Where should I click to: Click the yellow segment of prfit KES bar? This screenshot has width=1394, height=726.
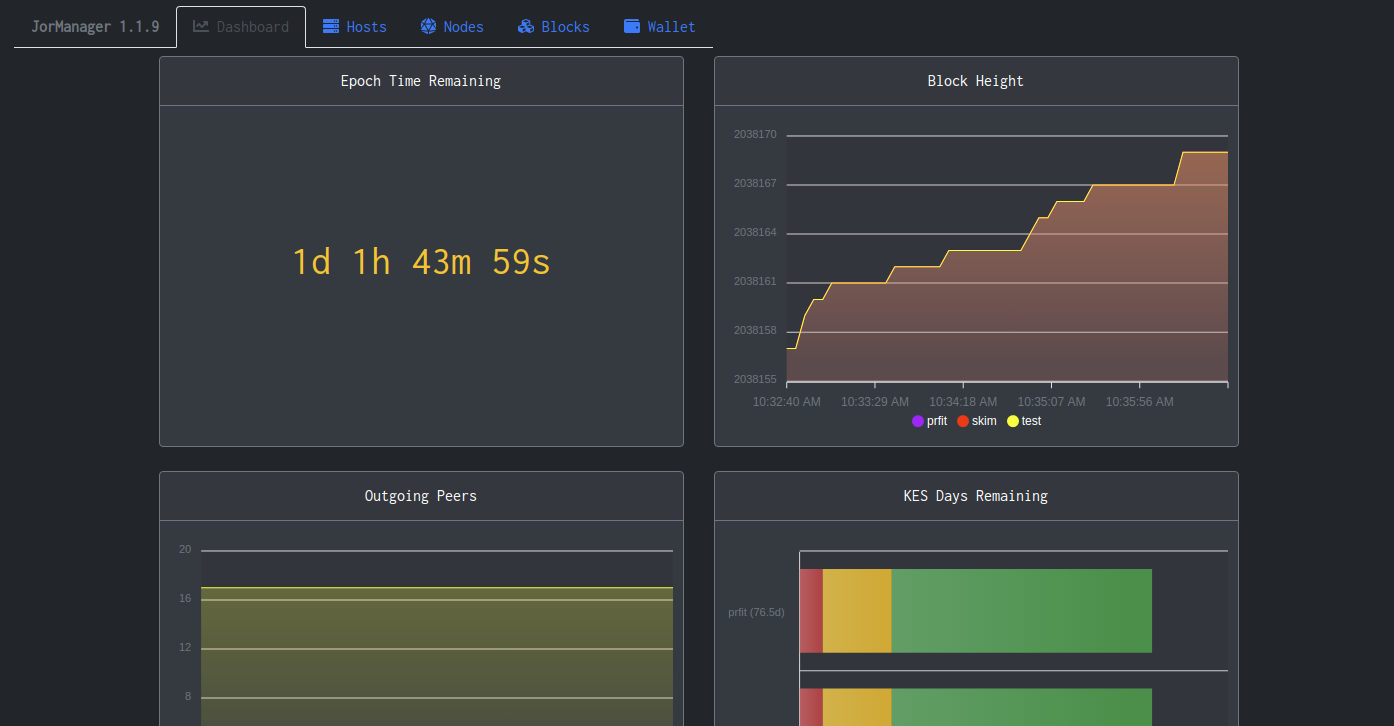pos(856,611)
